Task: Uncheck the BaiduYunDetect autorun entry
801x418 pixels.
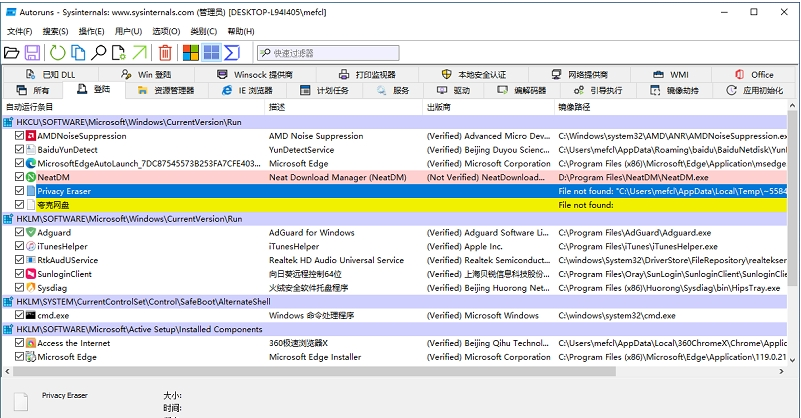Action: [x=19, y=150]
